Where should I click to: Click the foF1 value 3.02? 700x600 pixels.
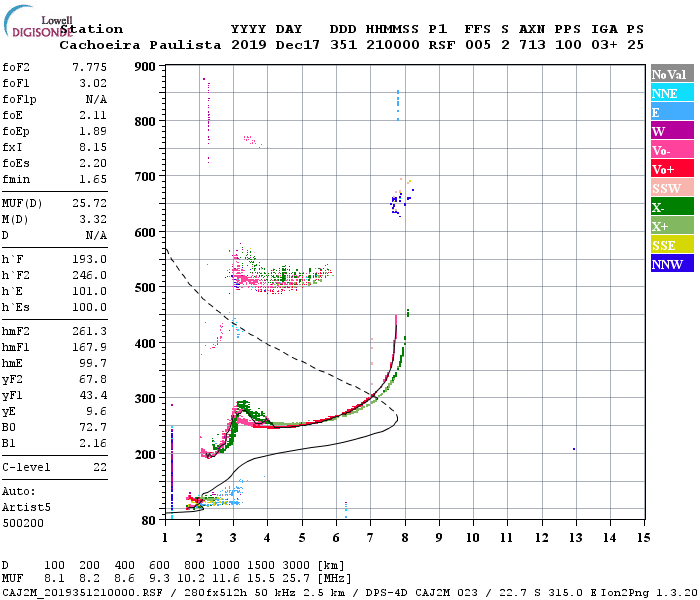tap(93, 83)
